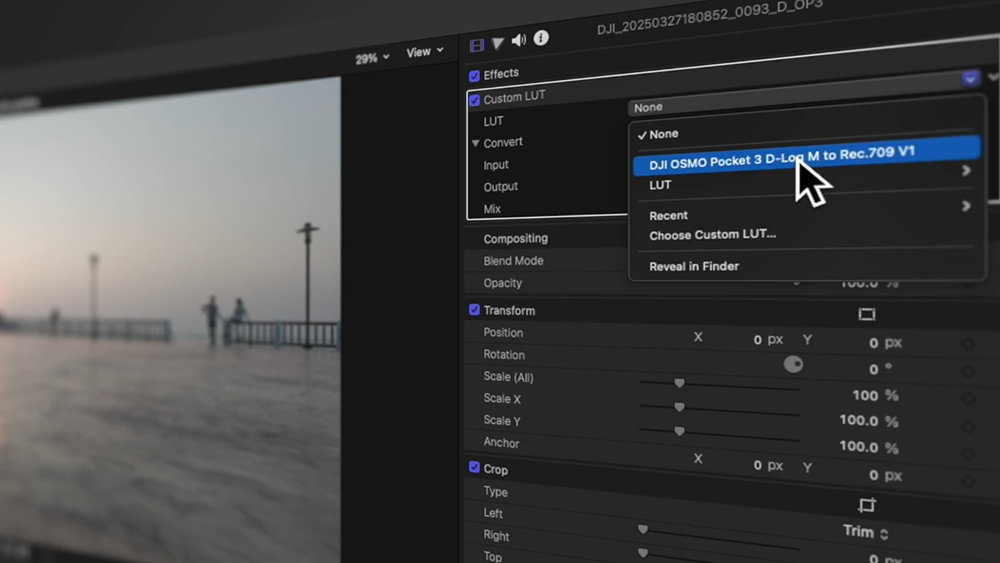
Task: Click the Compositing section label
Action: tap(515, 238)
